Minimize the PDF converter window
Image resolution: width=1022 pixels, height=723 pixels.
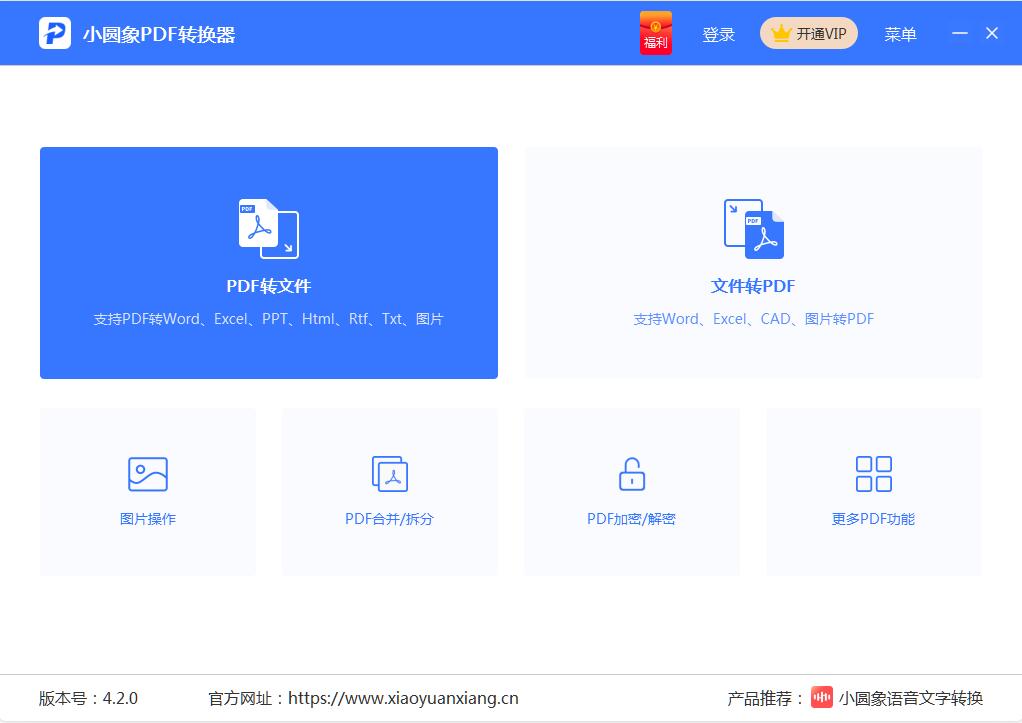[959, 33]
